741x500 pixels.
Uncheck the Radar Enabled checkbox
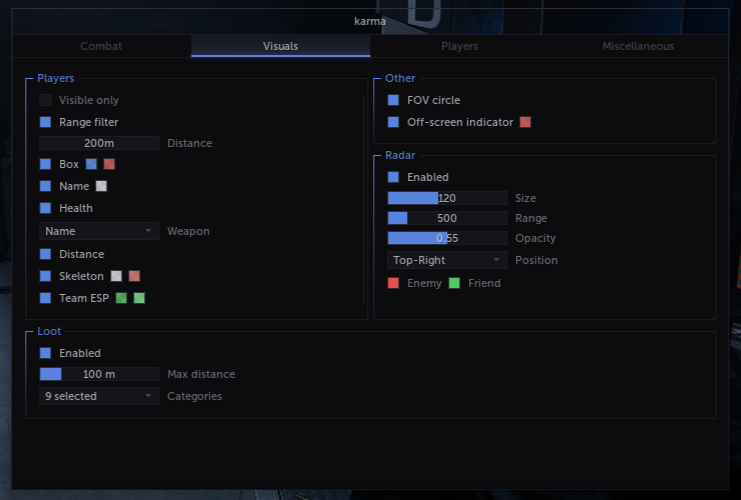[x=393, y=177]
